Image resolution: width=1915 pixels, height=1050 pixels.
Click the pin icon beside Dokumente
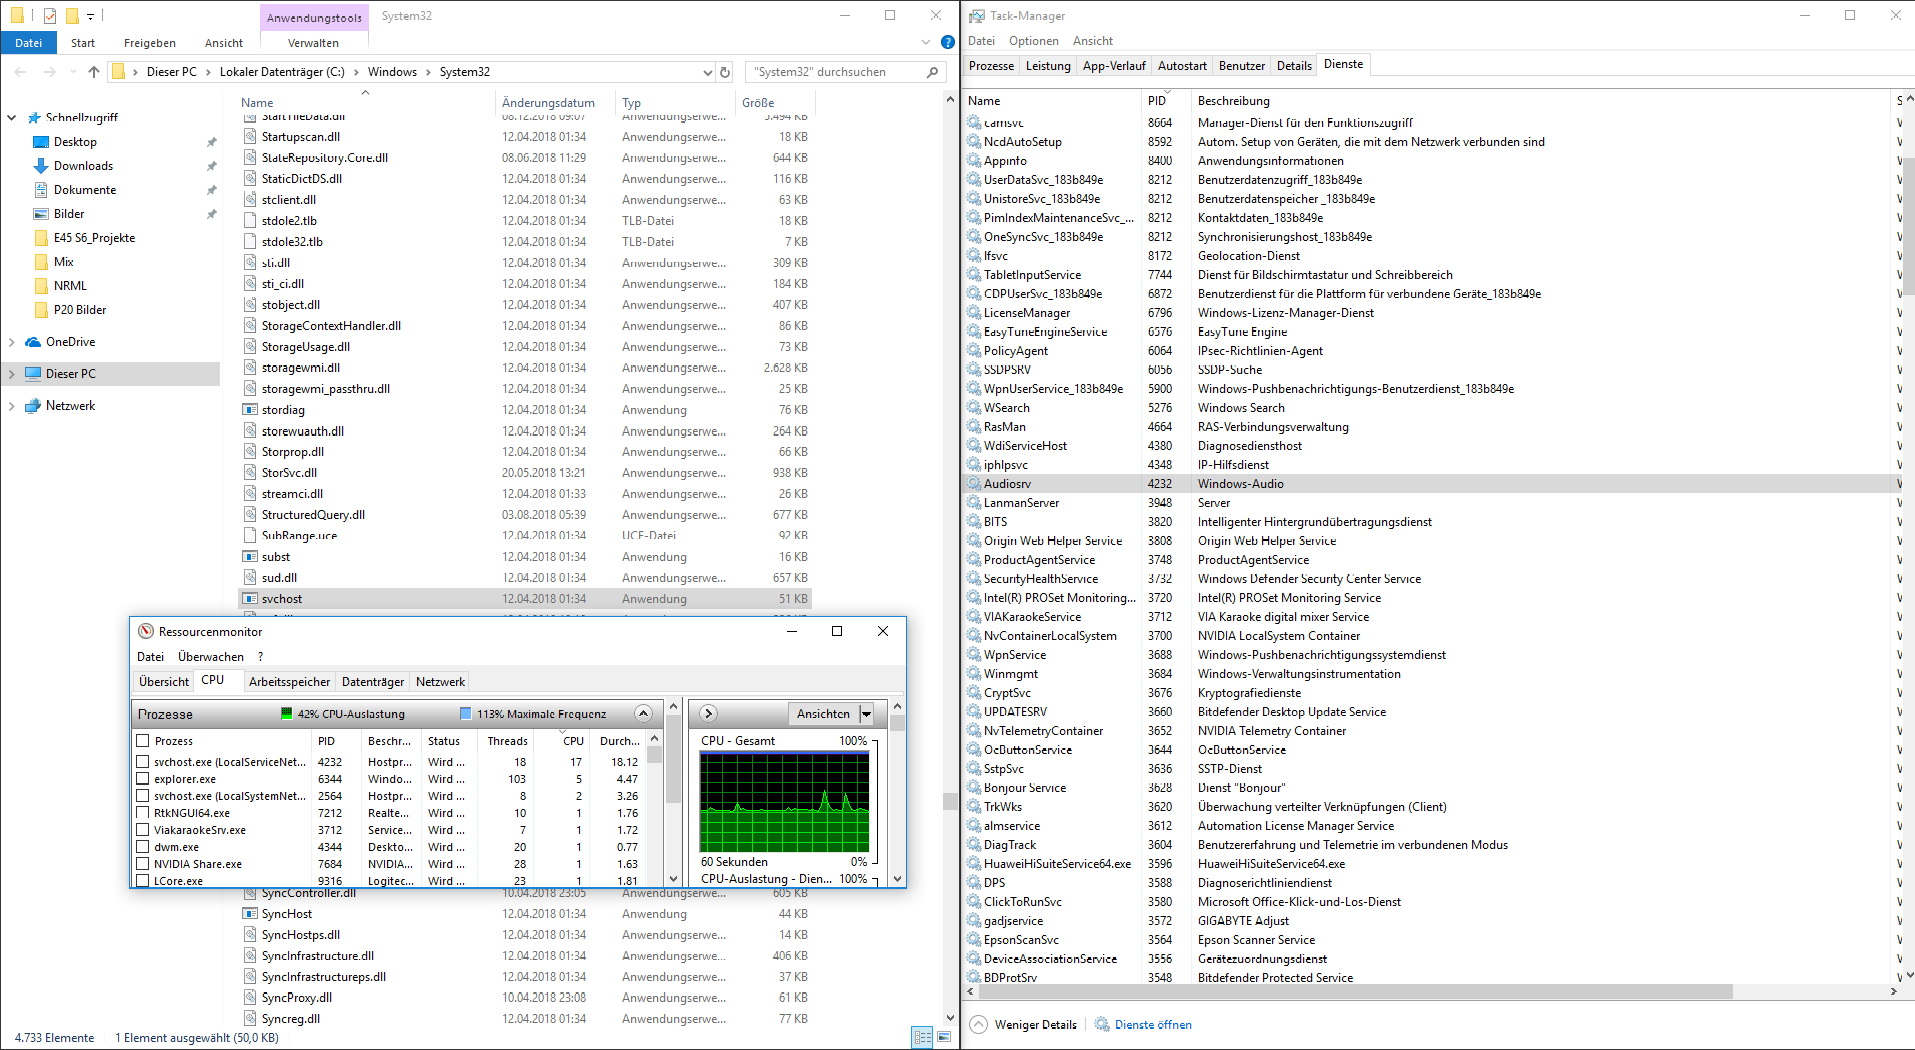coord(211,190)
